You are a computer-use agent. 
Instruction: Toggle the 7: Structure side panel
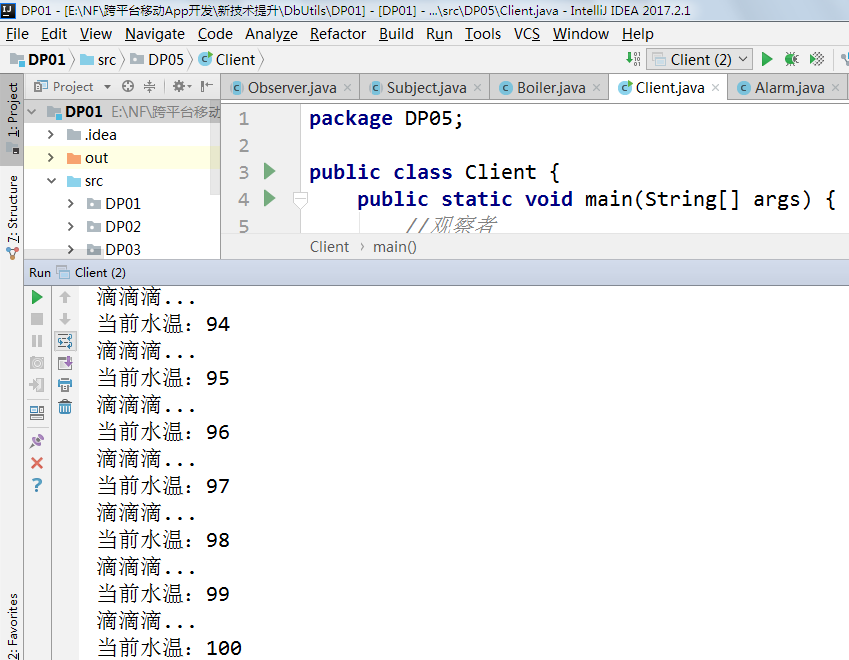pyautogui.click(x=12, y=215)
